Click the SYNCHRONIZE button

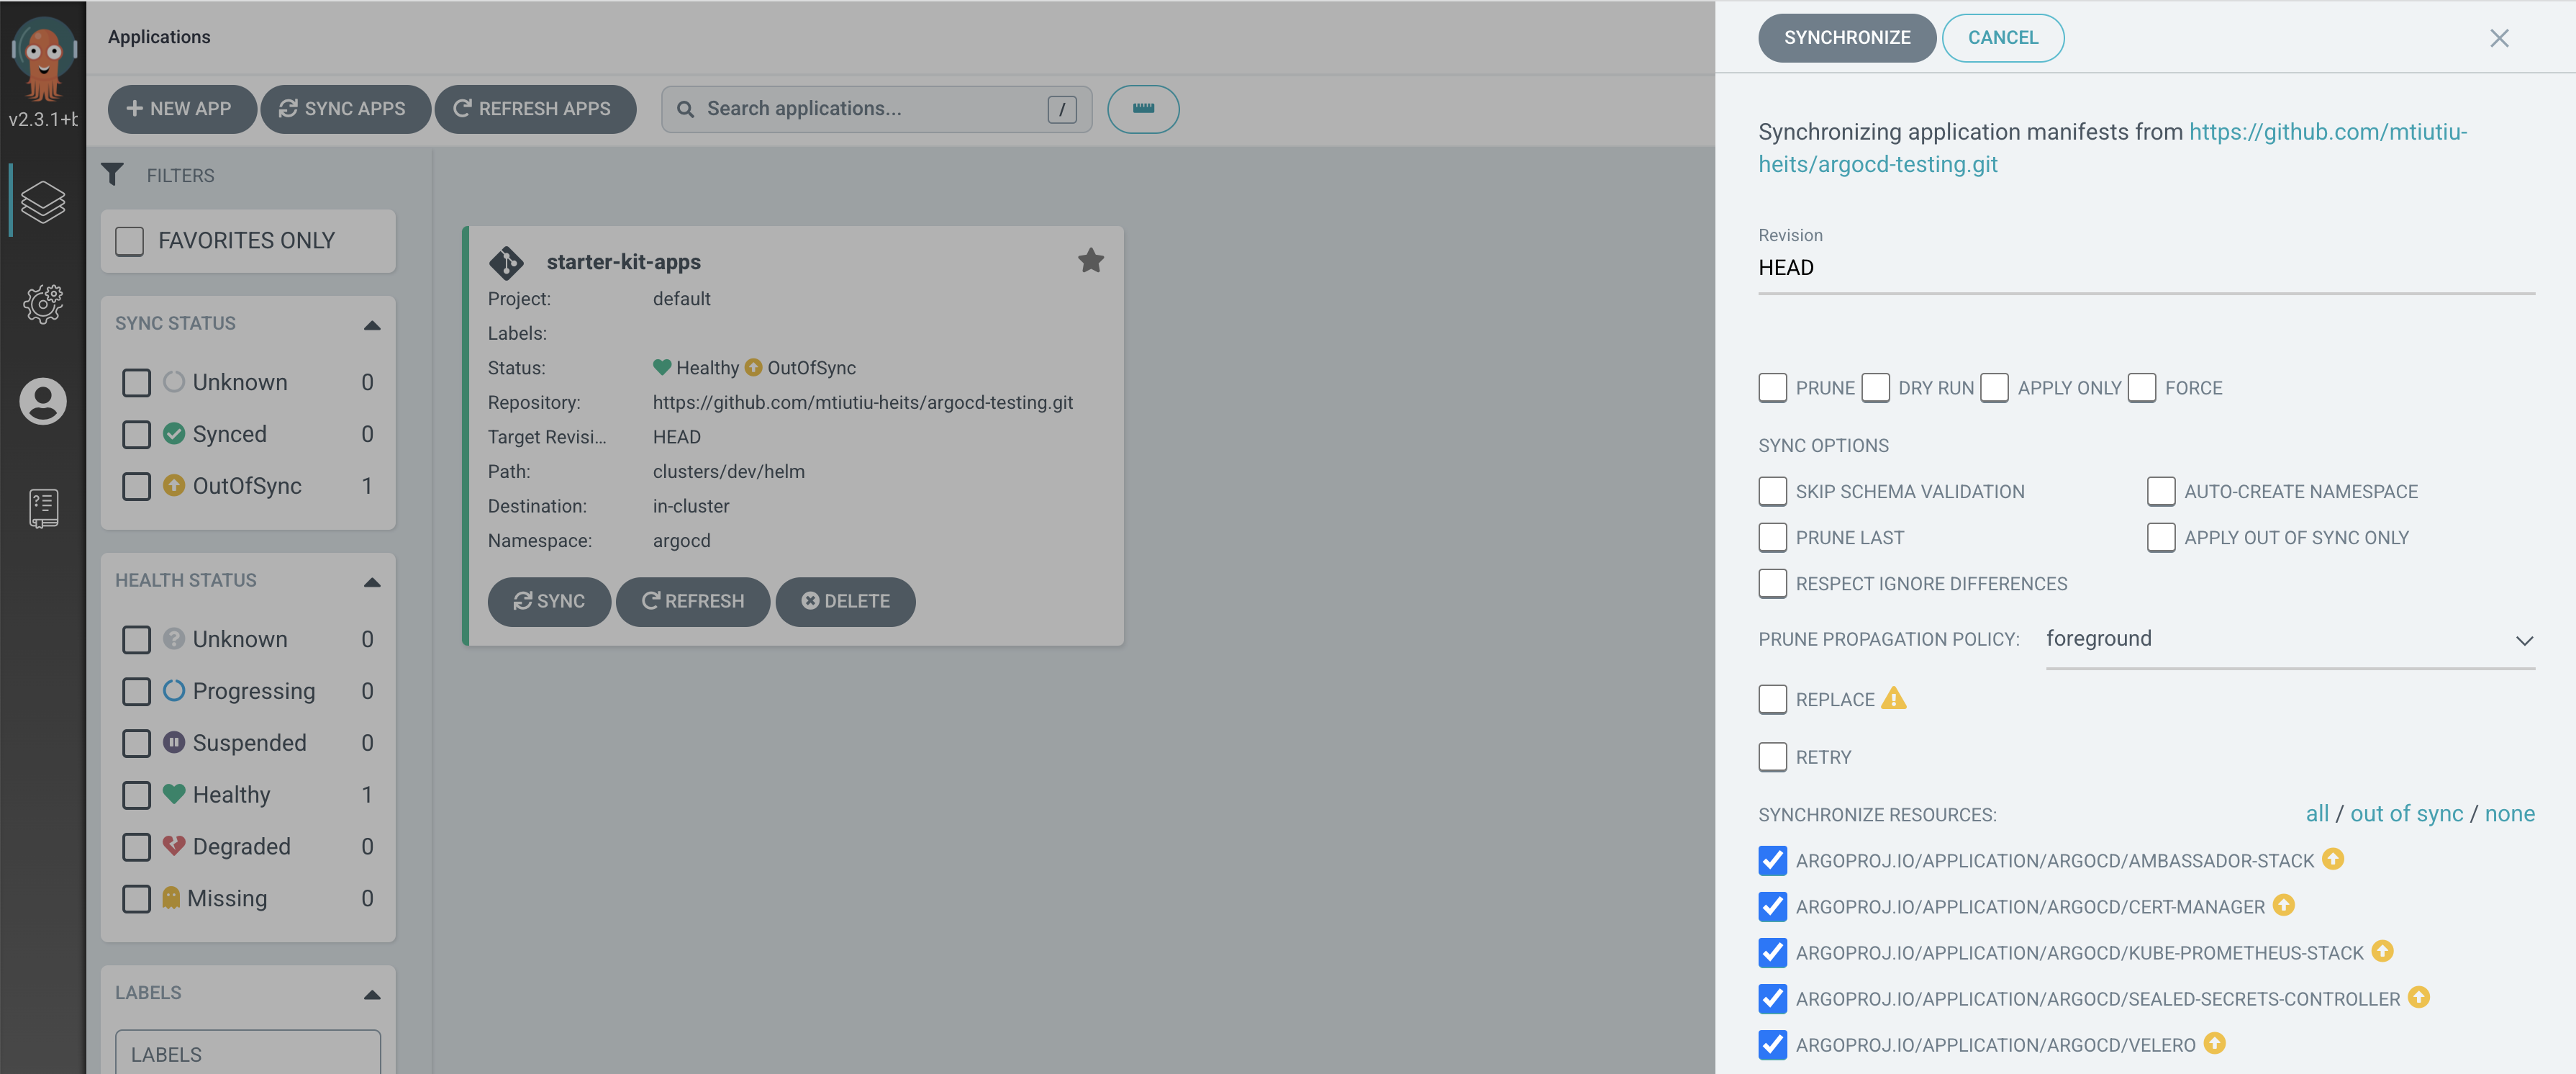(x=1846, y=38)
